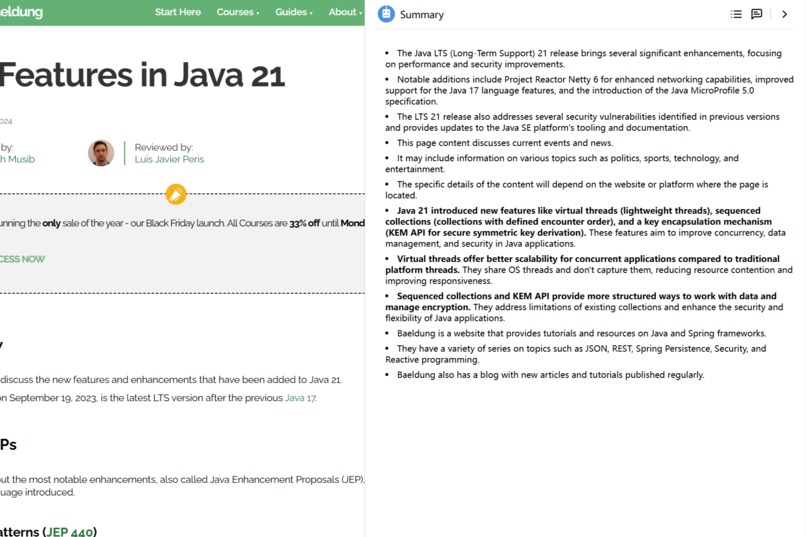Click the Summary assistant robot icon
806x537 pixels.
[x=386, y=14]
